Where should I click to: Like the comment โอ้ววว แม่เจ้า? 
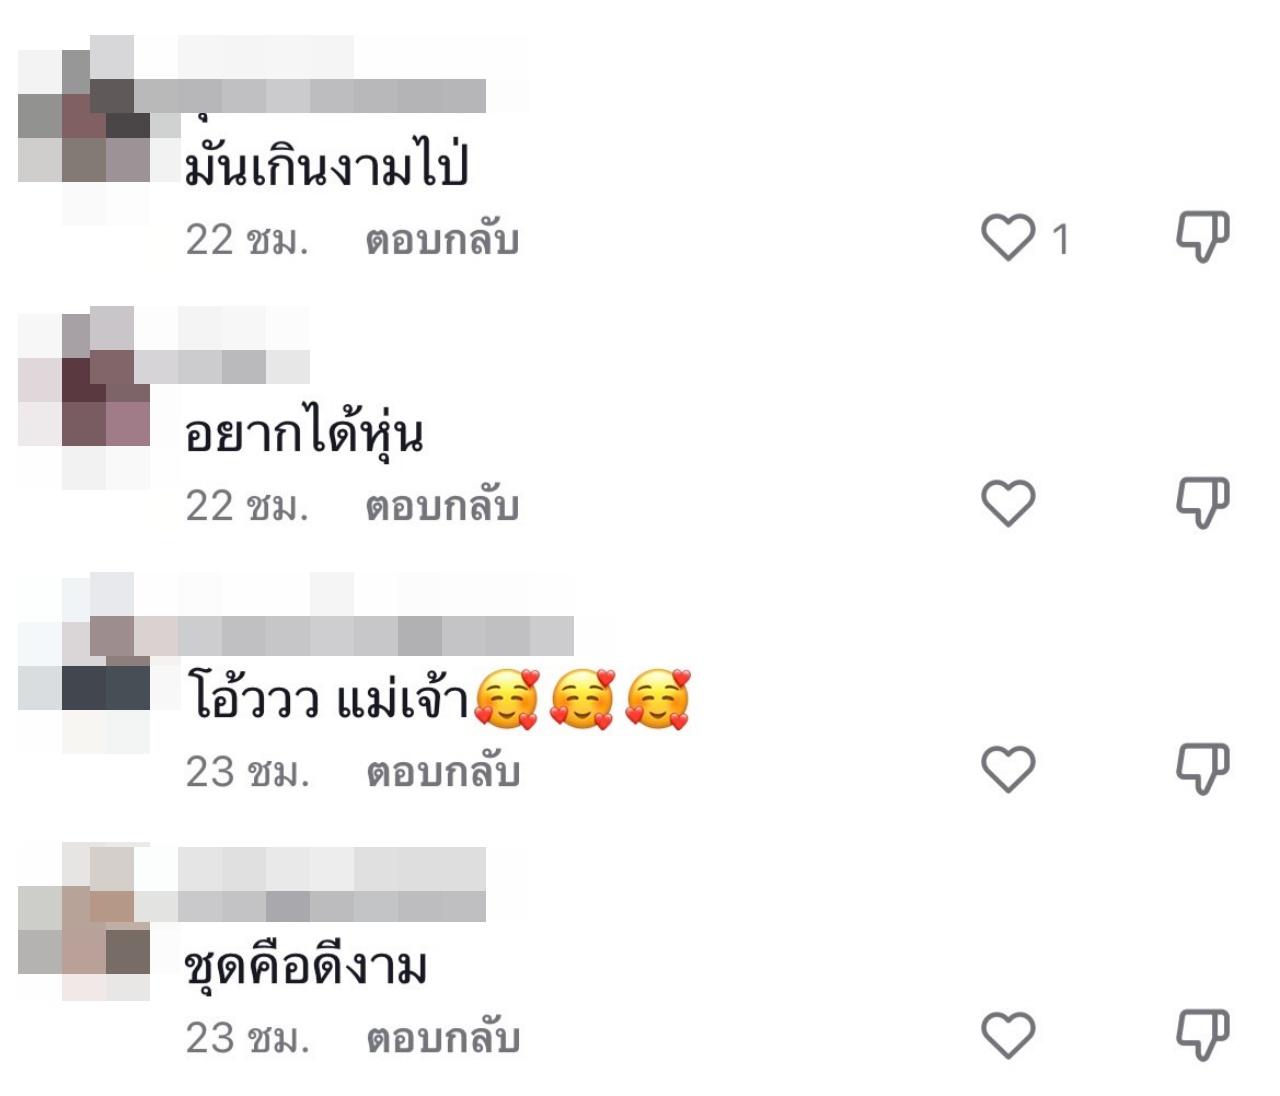tap(1008, 769)
